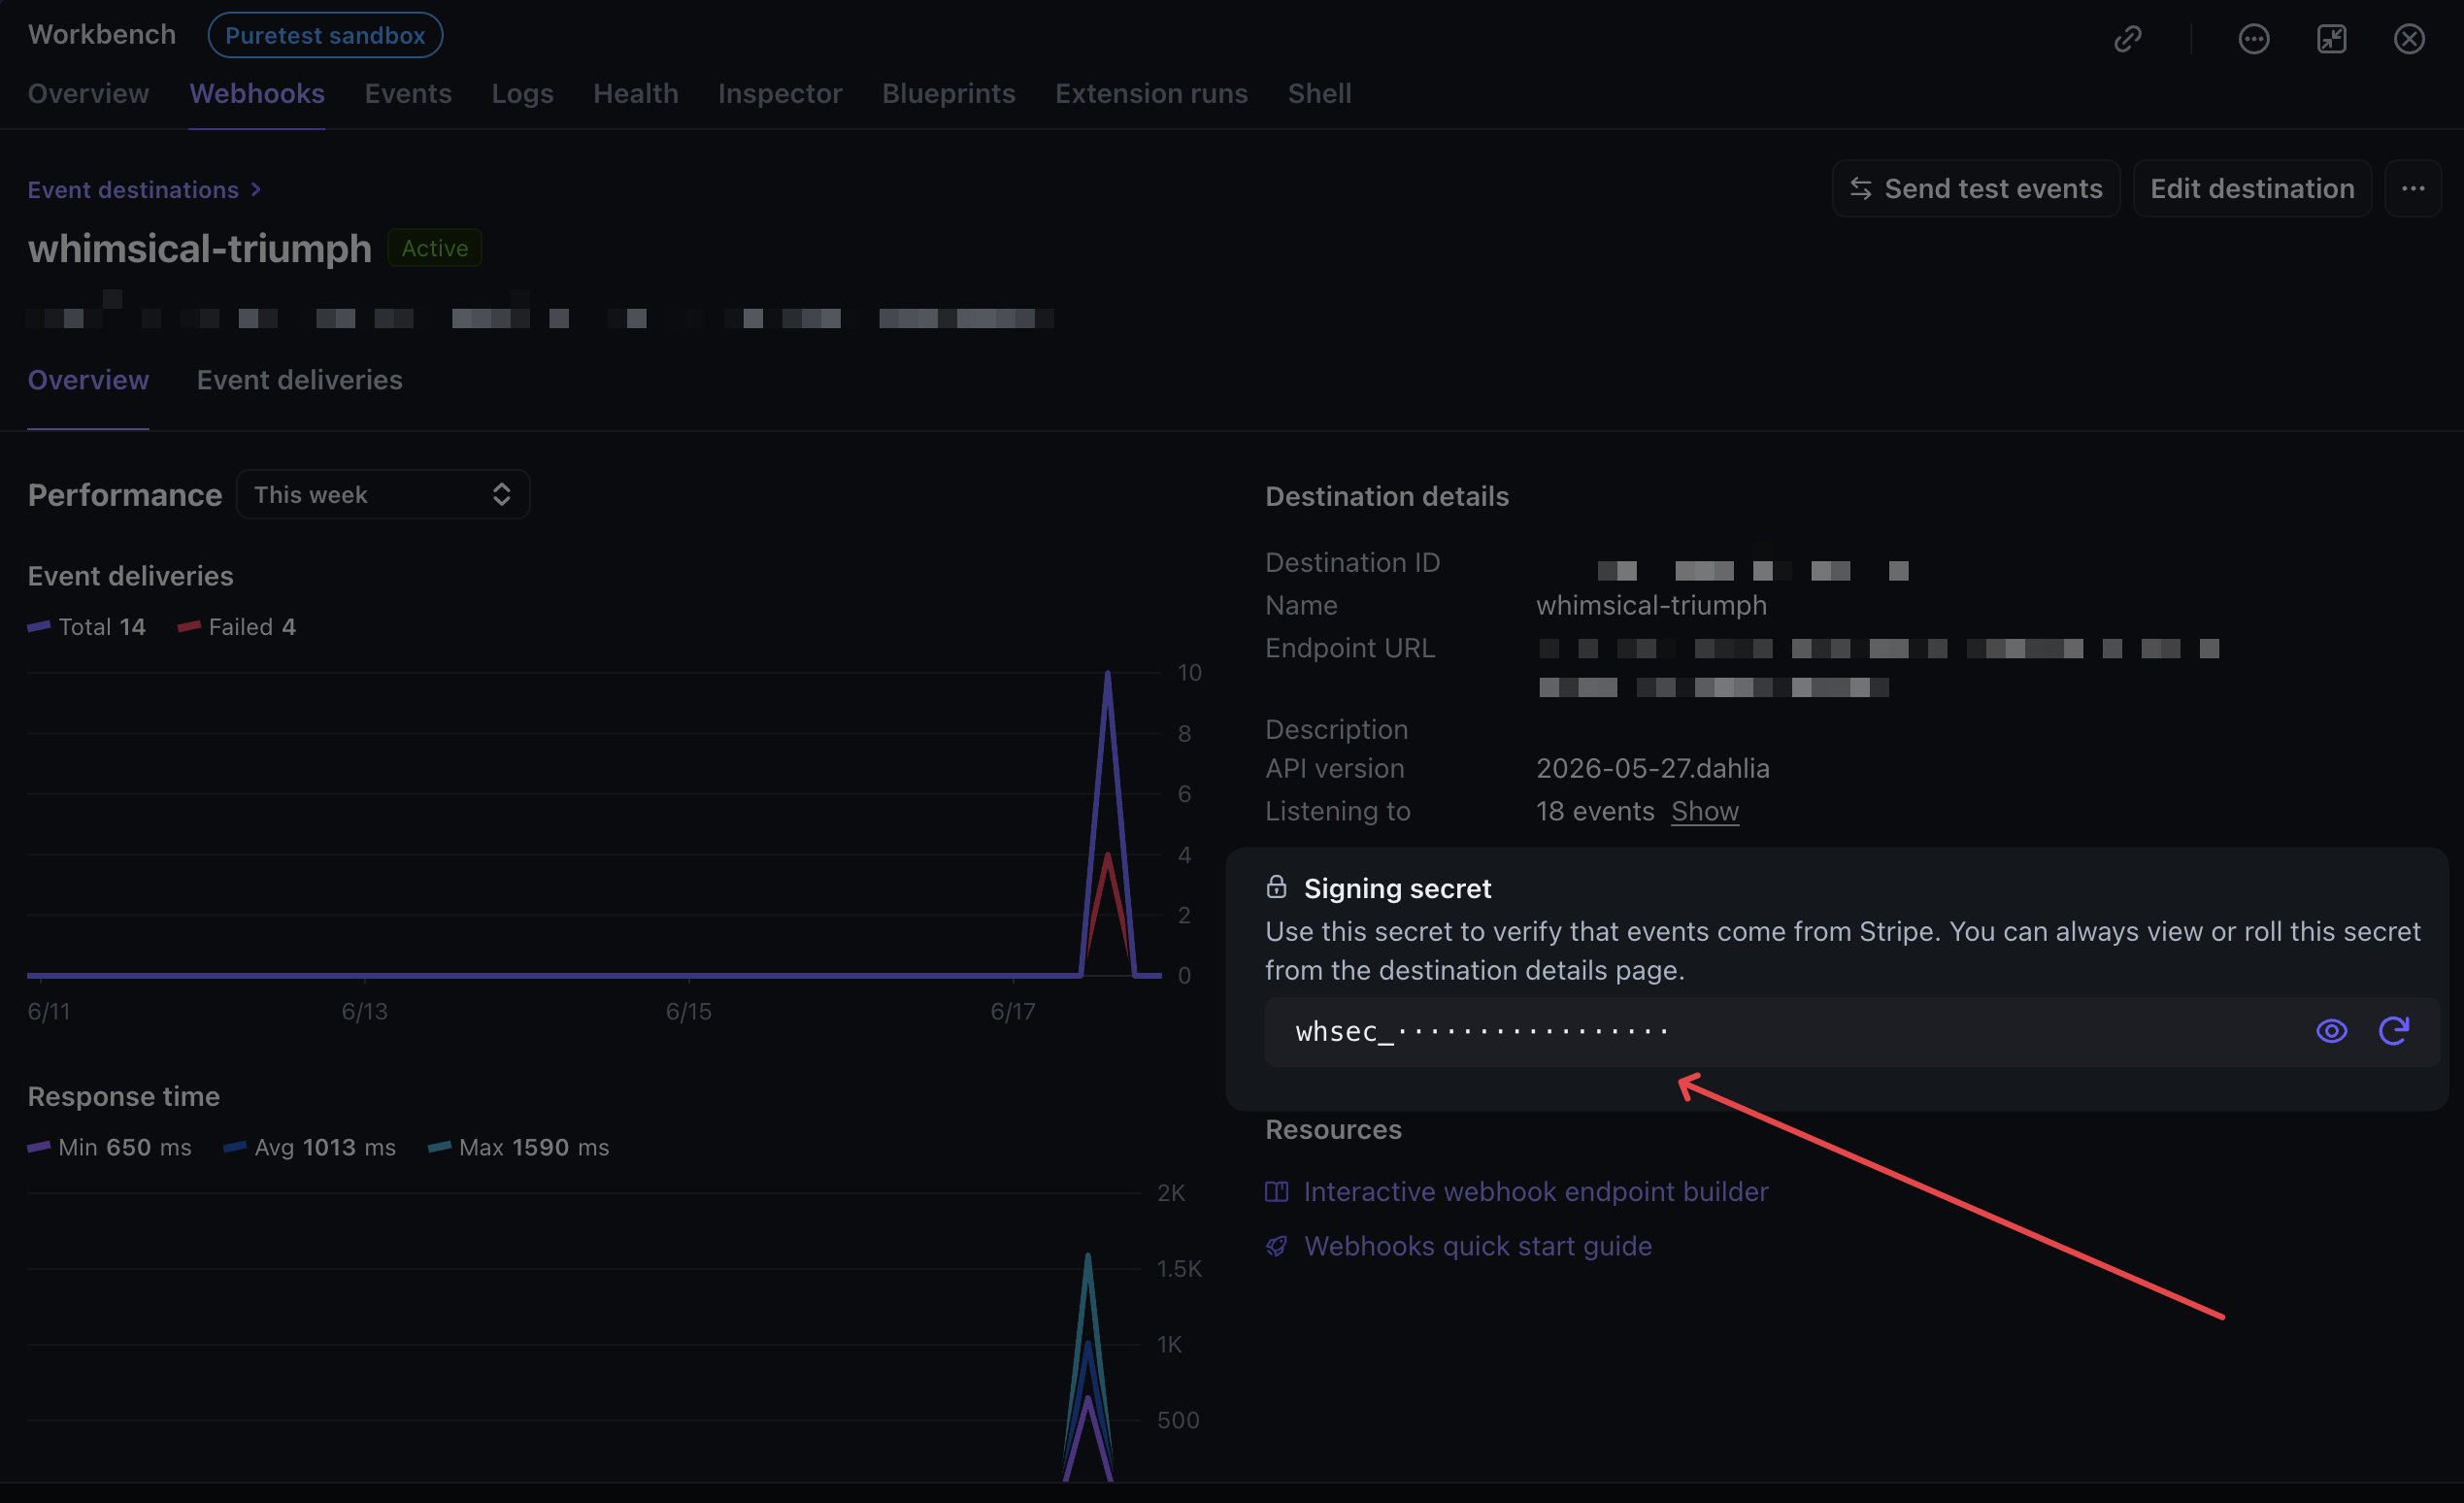2464x1503 pixels.
Task: Click the whsec_ signing secret field
Action: tap(1852, 1032)
